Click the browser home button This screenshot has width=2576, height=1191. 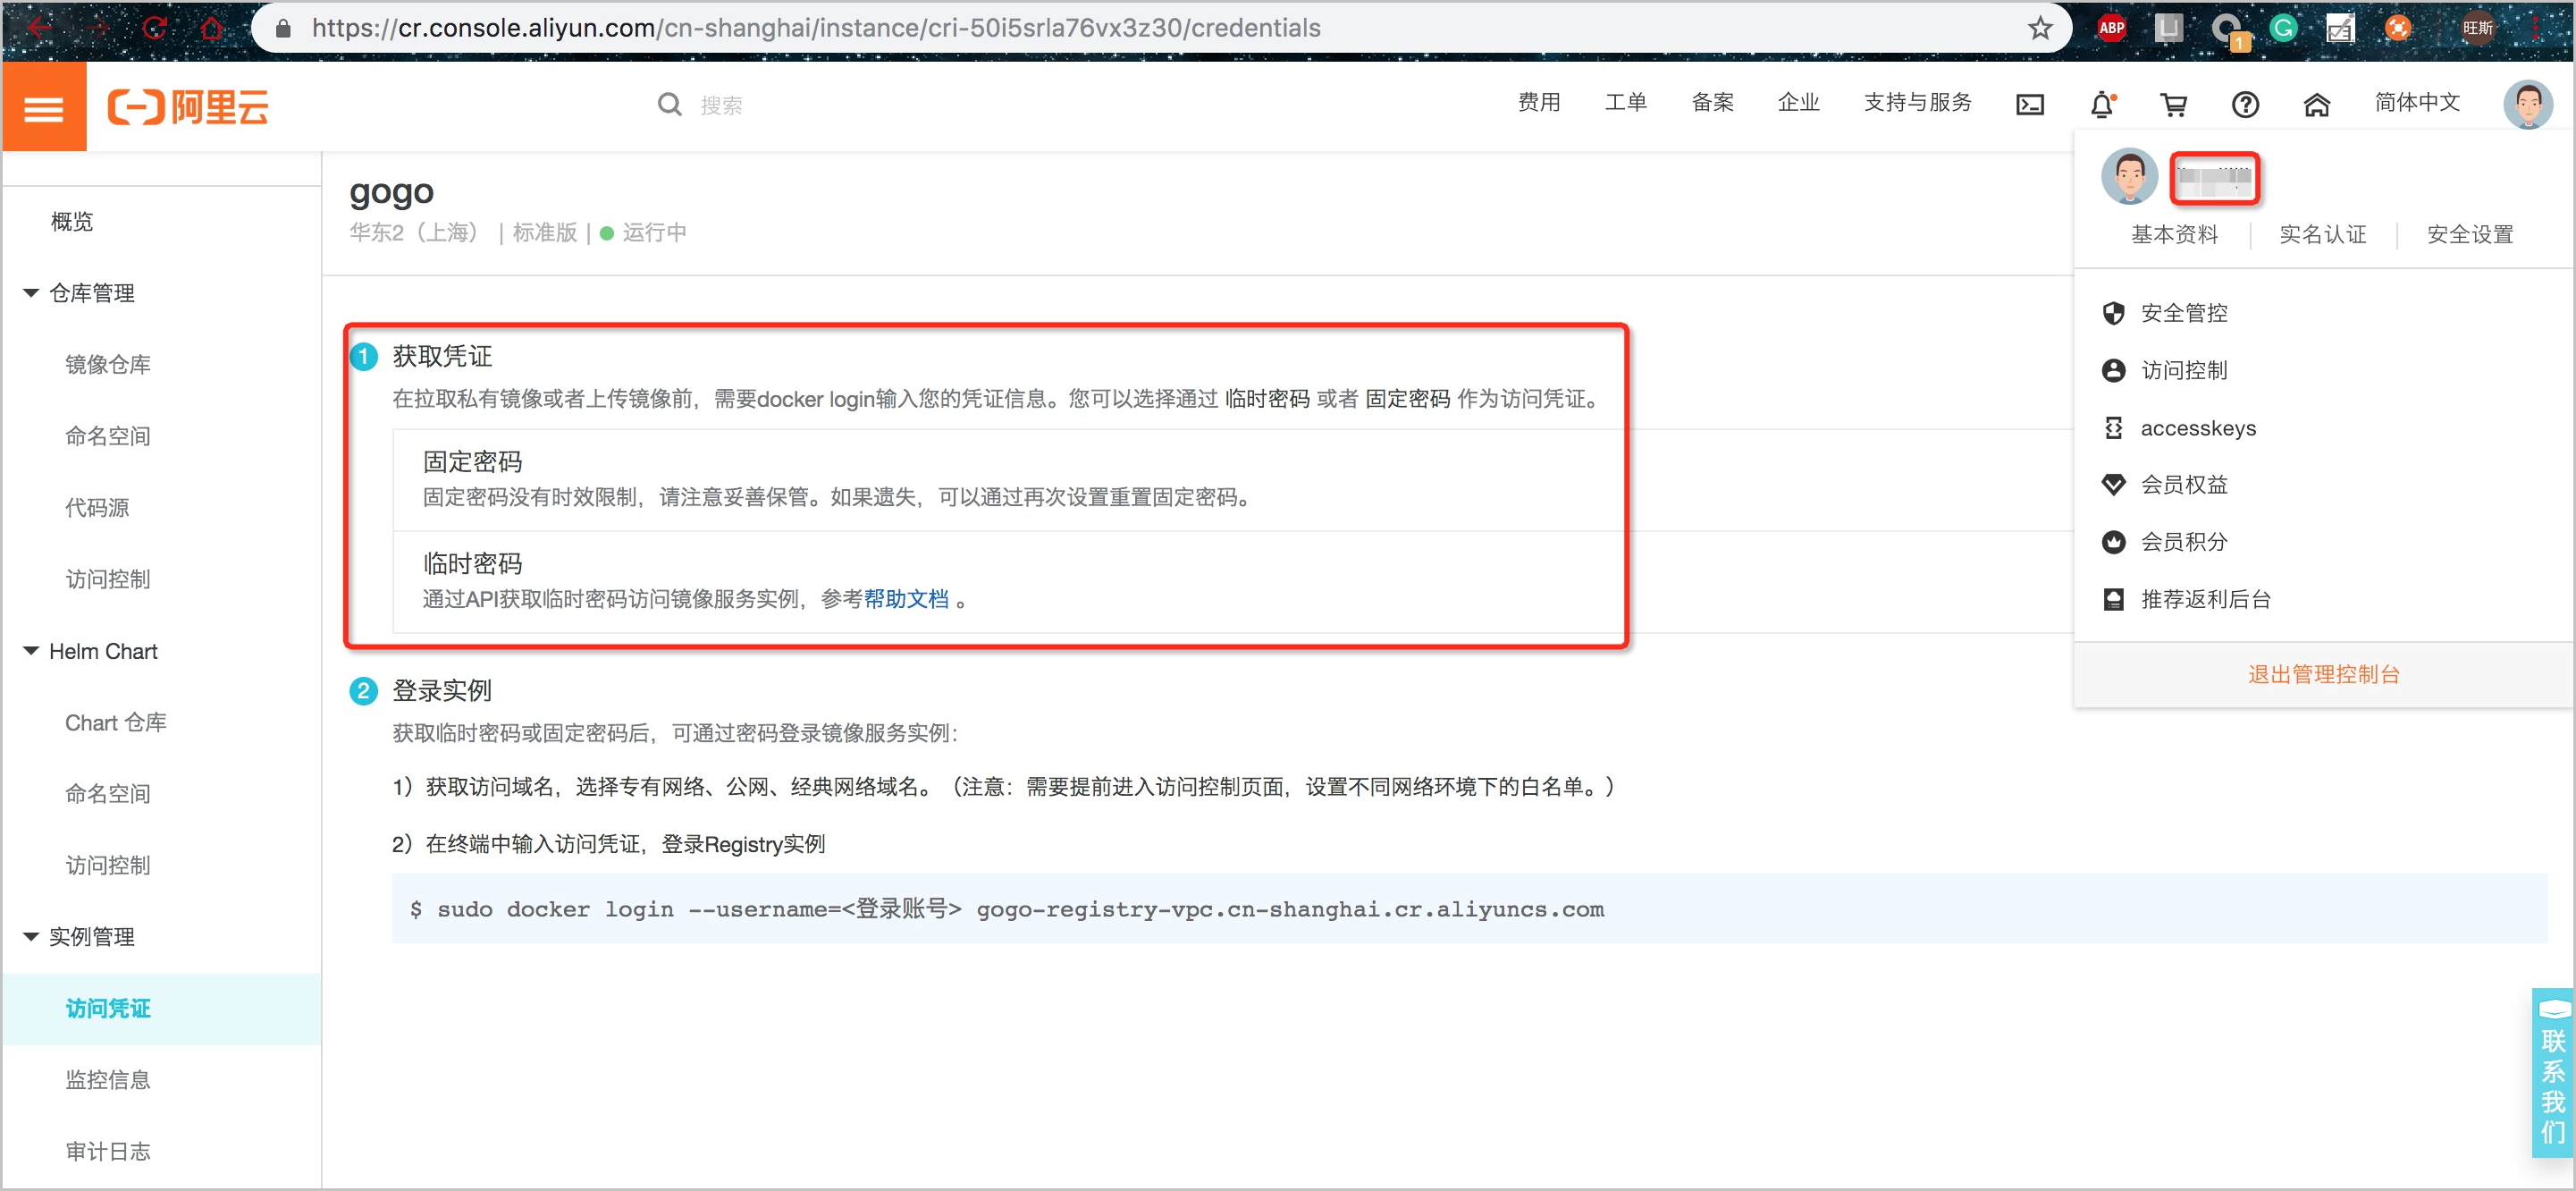(x=211, y=28)
